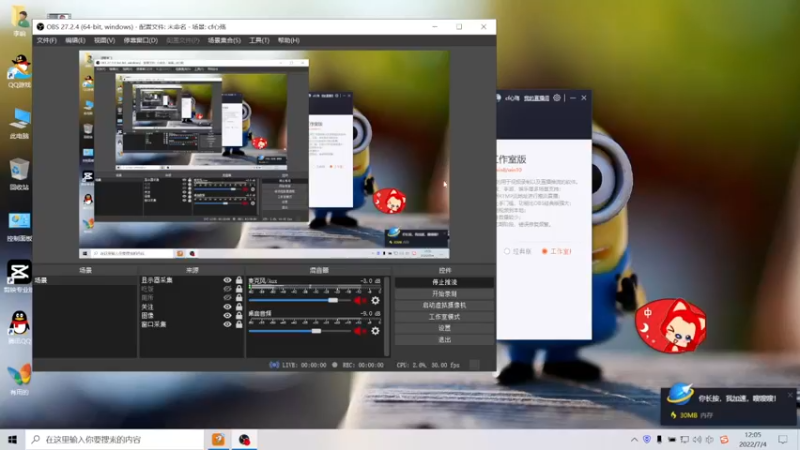Open settings gear in side window title
Image resolution: width=800 pixels, height=450 pixels.
click(x=557, y=97)
